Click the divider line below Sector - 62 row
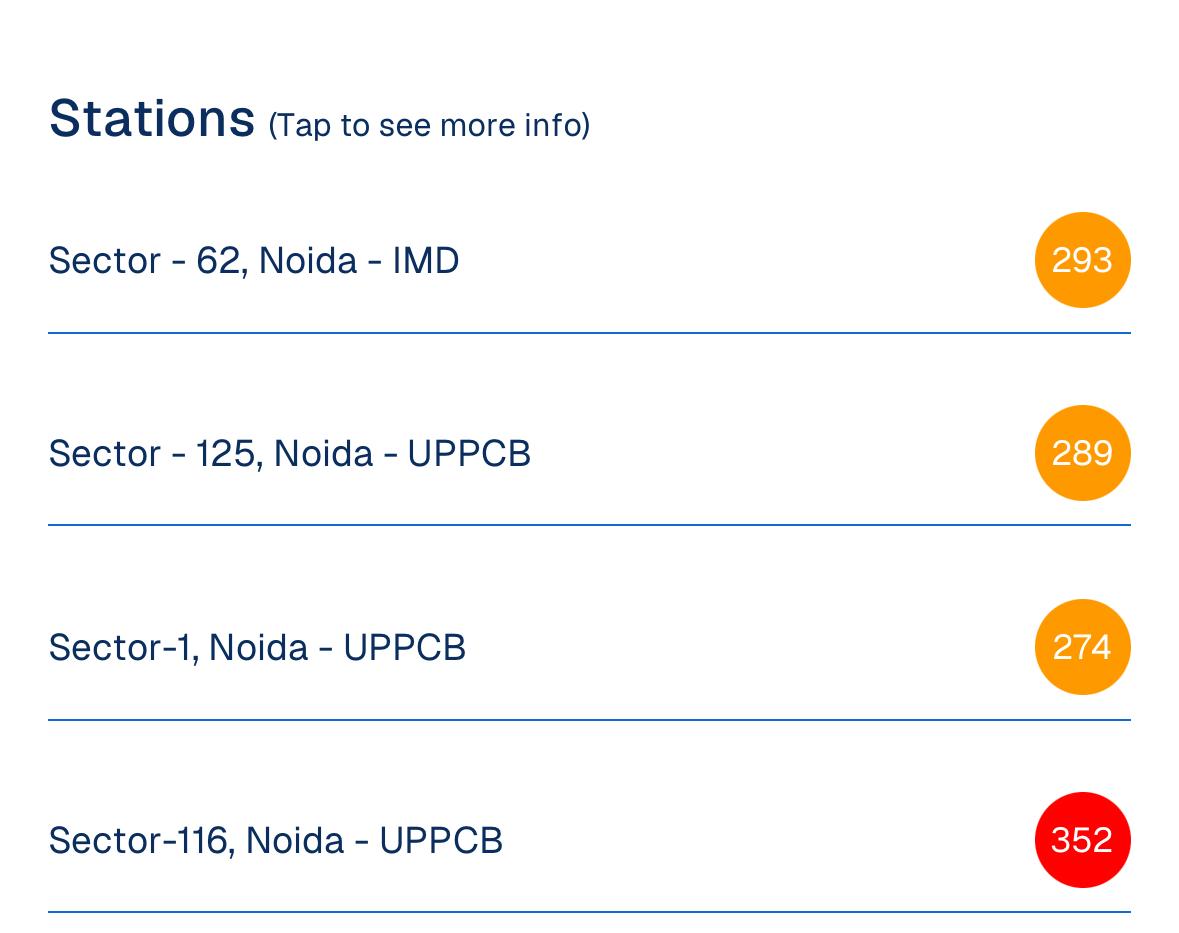The width and height of the screenshot is (1179, 933). (589, 333)
